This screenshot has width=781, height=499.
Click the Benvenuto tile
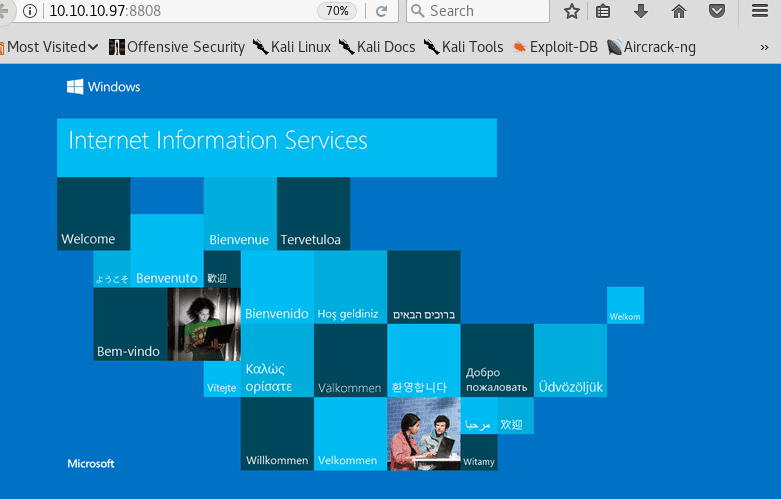point(167,250)
